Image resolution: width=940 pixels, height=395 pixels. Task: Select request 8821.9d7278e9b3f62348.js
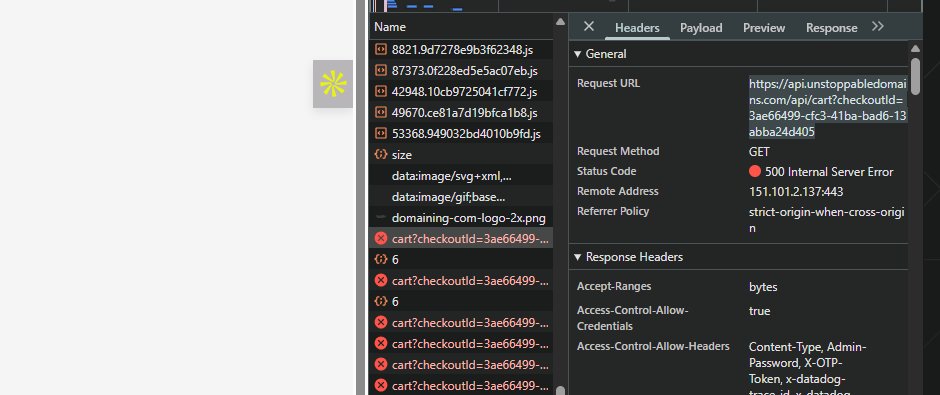(460, 50)
